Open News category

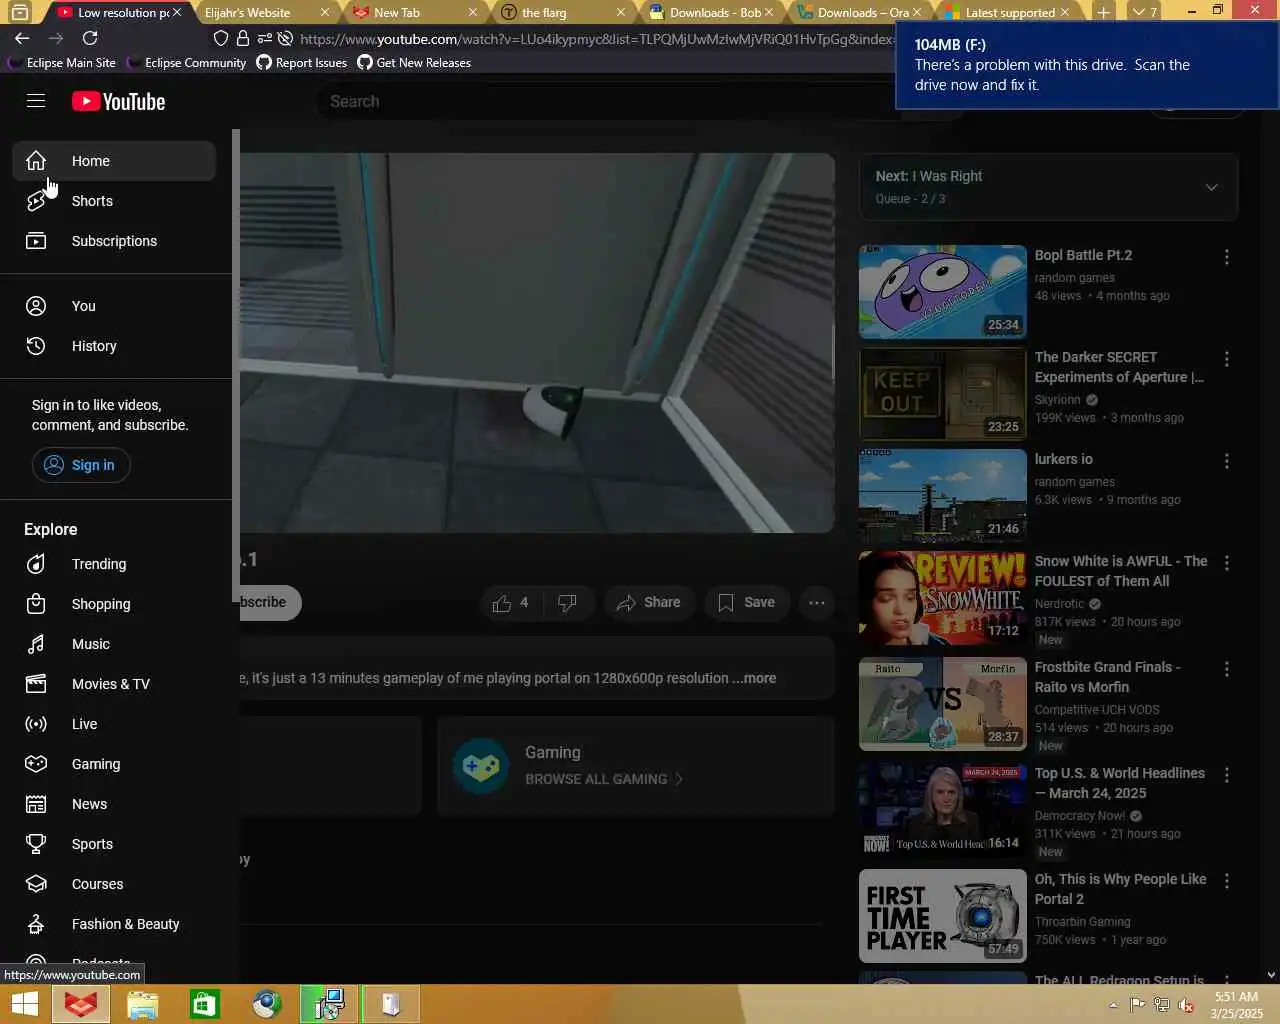coord(114,804)
